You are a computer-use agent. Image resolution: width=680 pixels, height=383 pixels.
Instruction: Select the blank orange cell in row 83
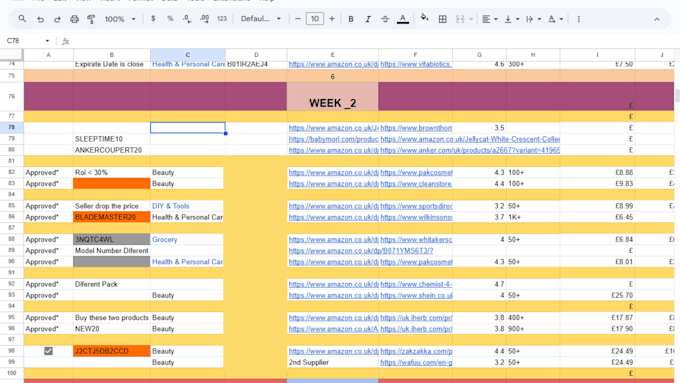click(112, 183)
